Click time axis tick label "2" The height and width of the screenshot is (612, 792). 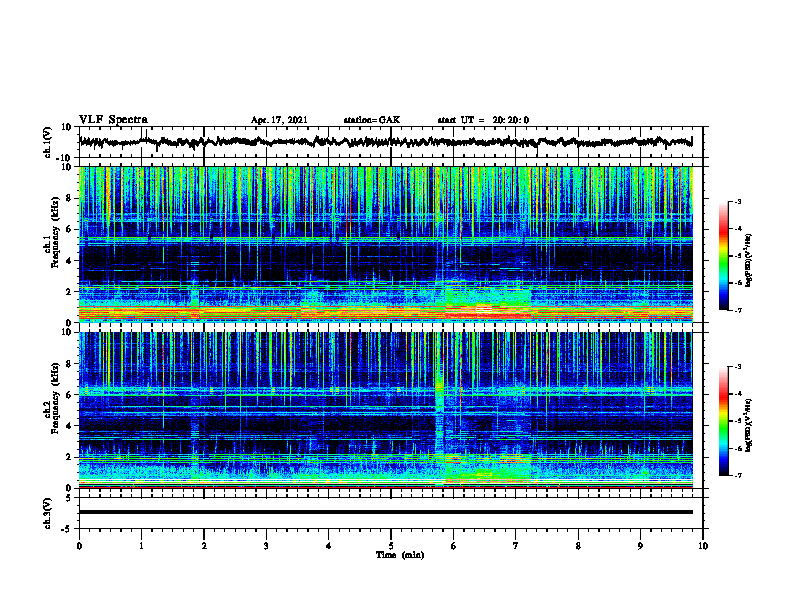[x=204, y=546]
